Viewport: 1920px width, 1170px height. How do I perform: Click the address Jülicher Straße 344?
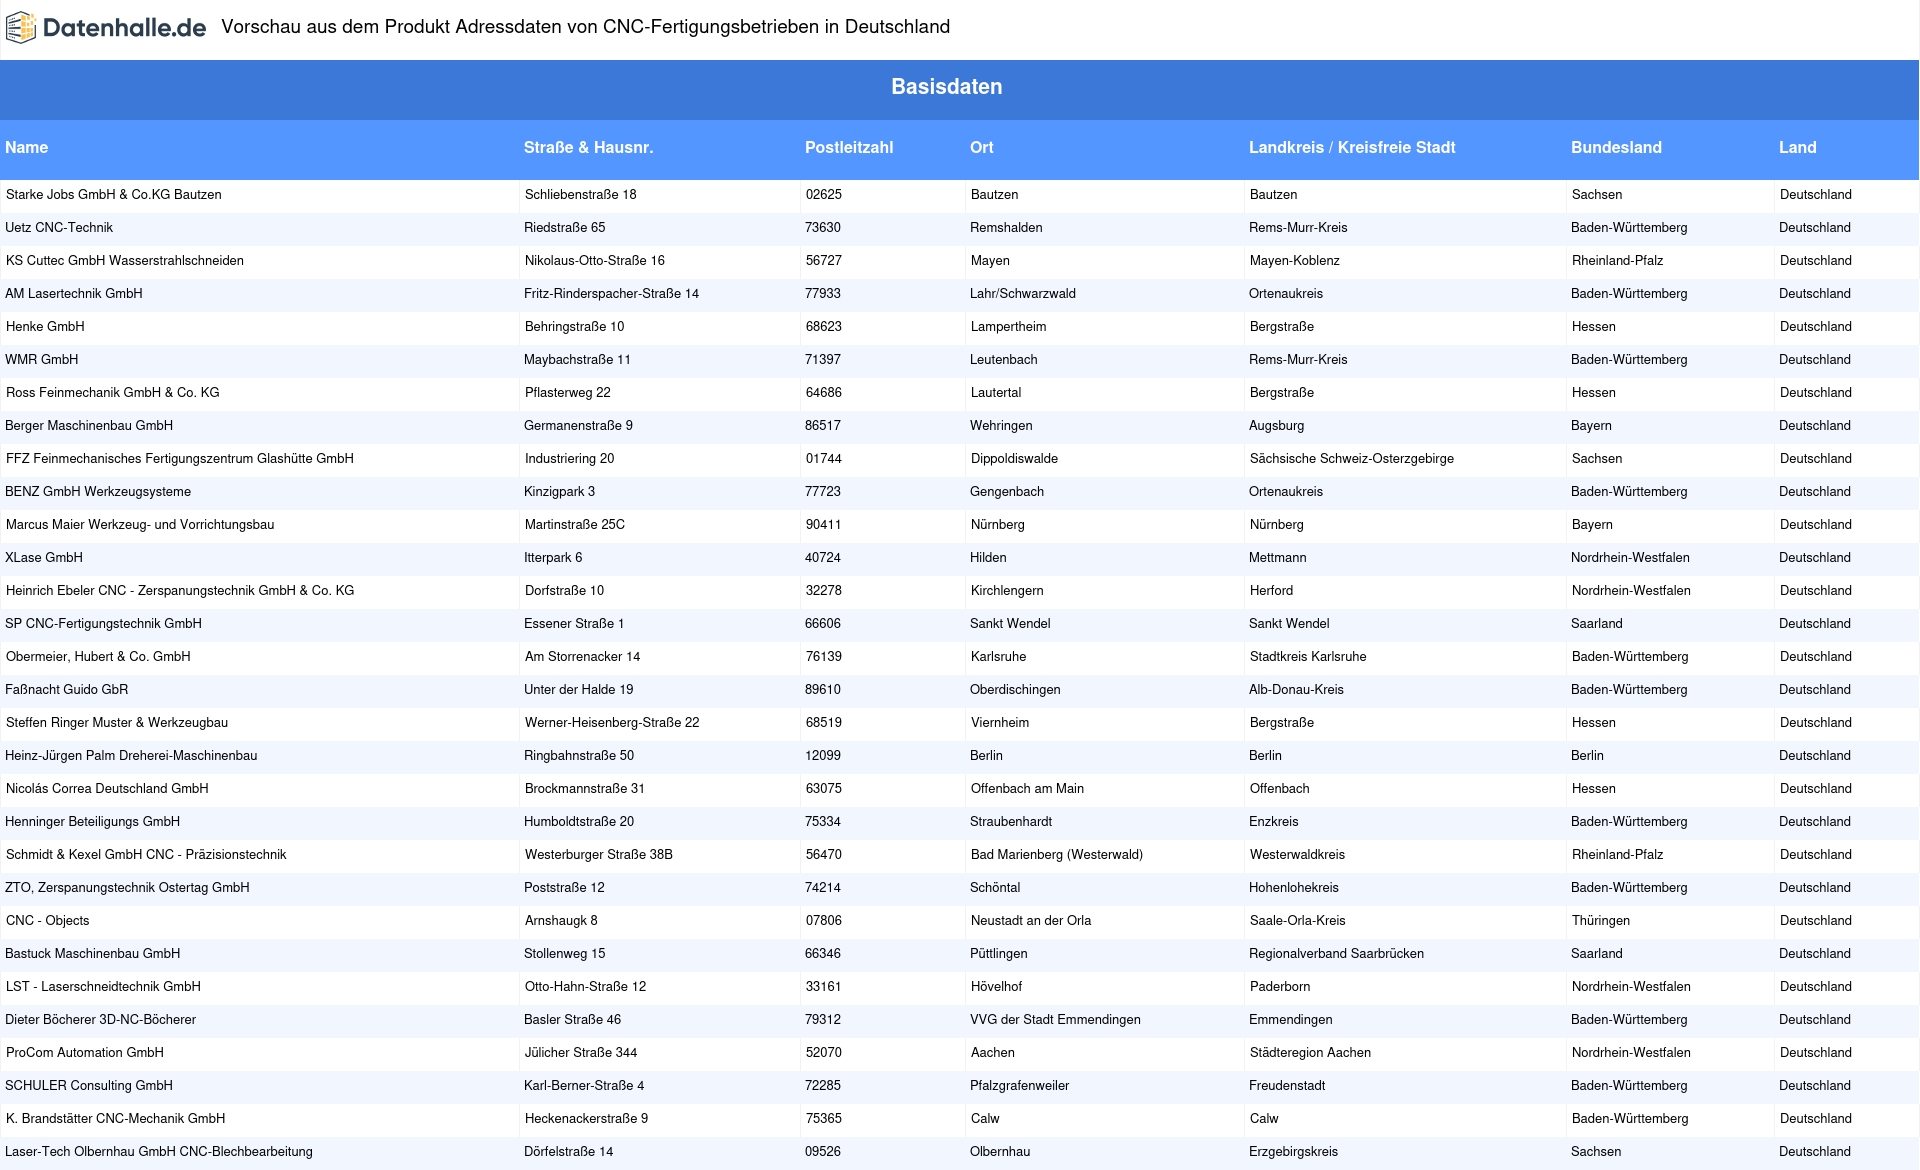(x=581, y=1053)
